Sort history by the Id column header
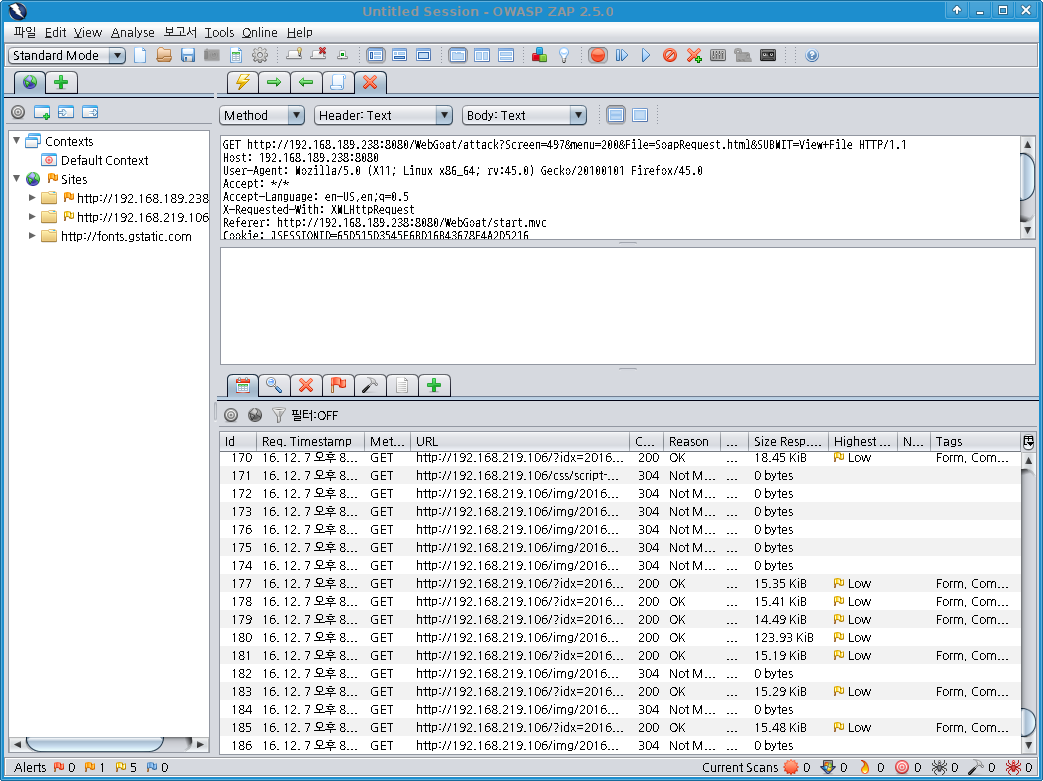Screen dimensions: 1043x781 pyautogui.click(x=238, y=441)
